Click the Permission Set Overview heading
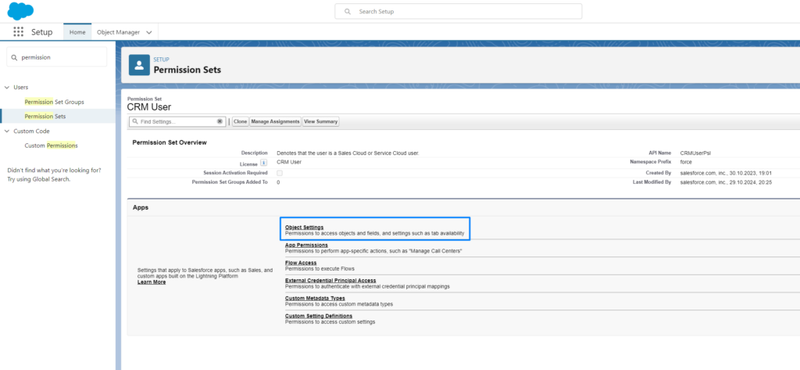The width and height of the screenshot is (800, 370). point(169,142)
